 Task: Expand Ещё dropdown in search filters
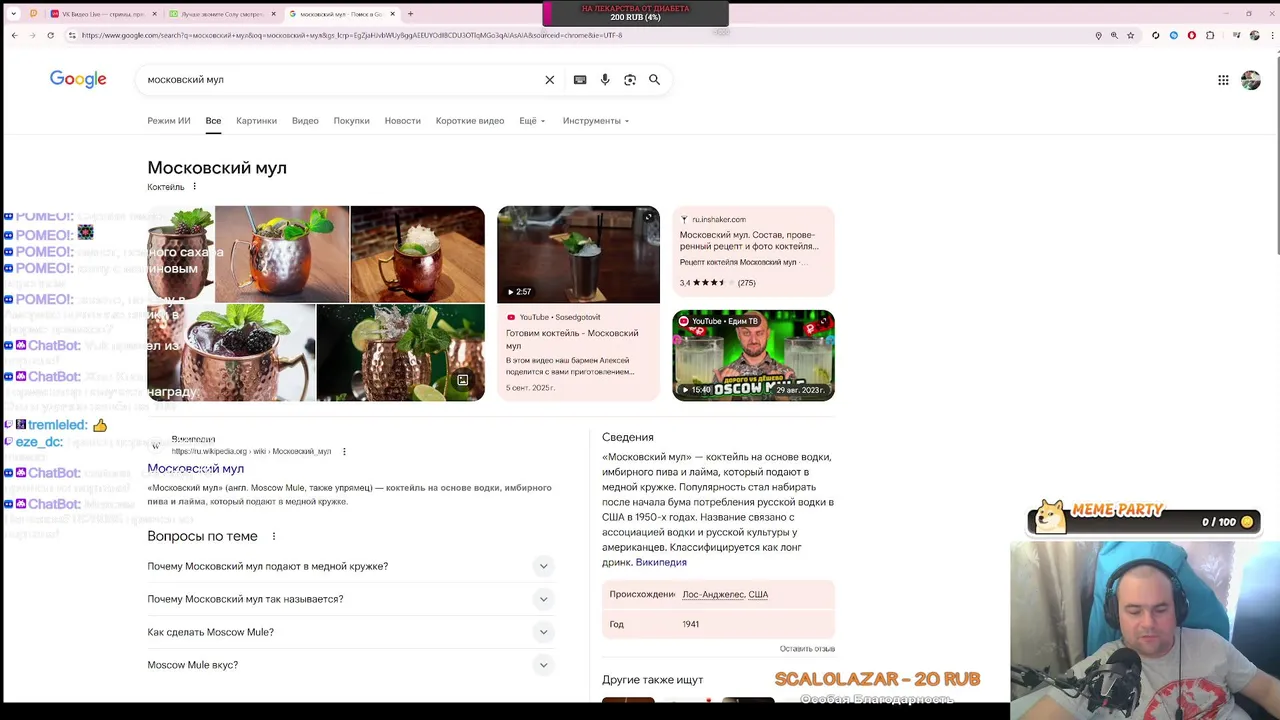click(532, 121)
